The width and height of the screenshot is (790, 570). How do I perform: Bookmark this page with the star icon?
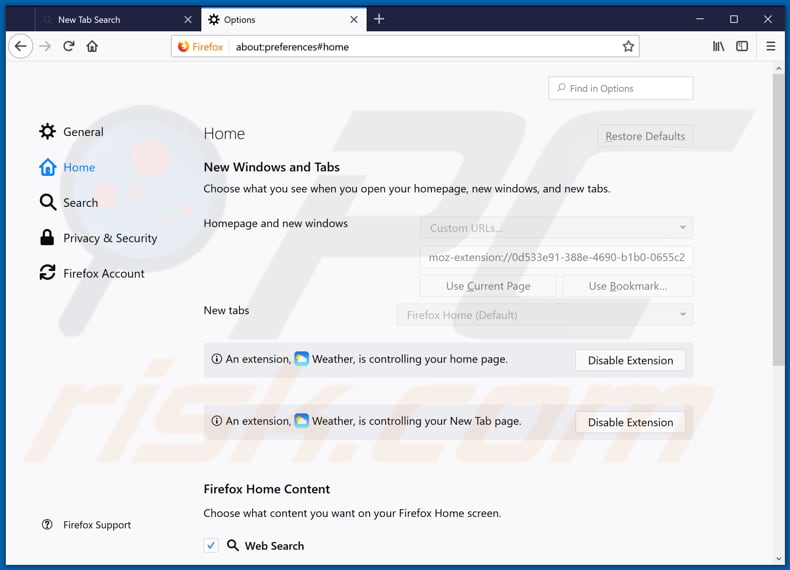[628, 46]
